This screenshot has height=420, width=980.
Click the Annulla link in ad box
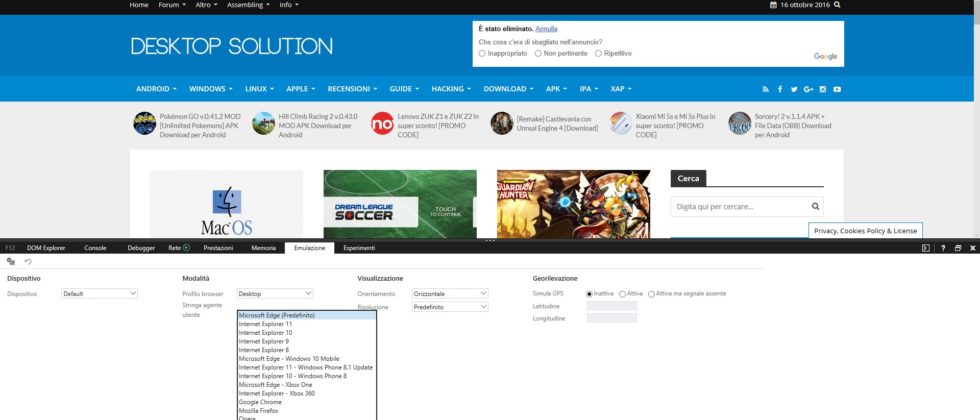click(x=546, y=29)
